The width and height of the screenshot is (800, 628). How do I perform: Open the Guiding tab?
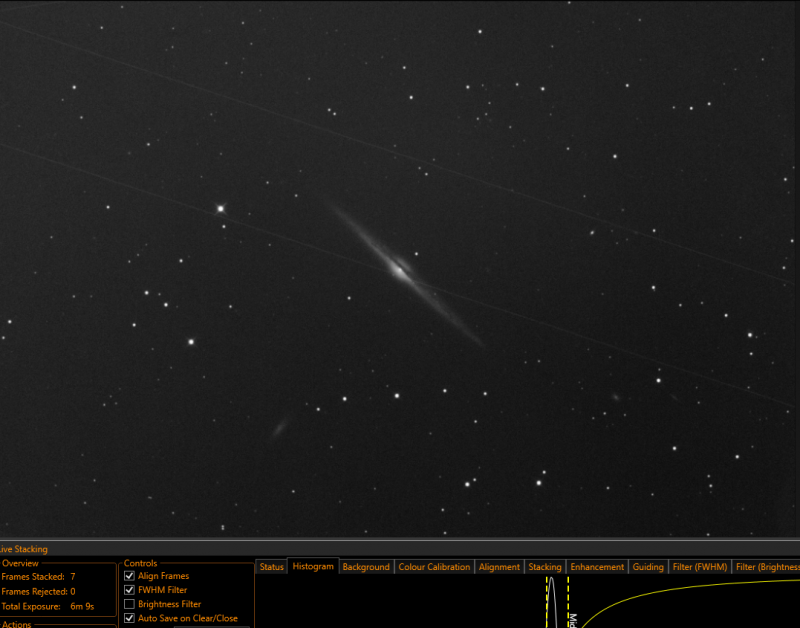coord(648,567)
